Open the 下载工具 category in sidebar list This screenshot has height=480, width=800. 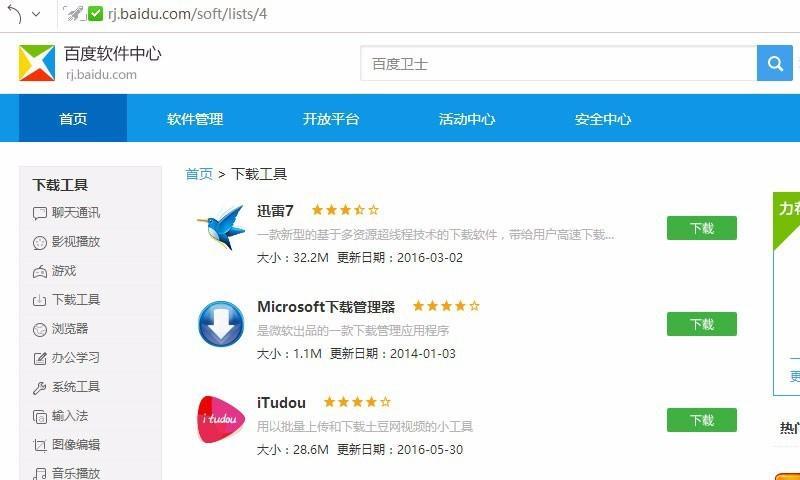76,299
